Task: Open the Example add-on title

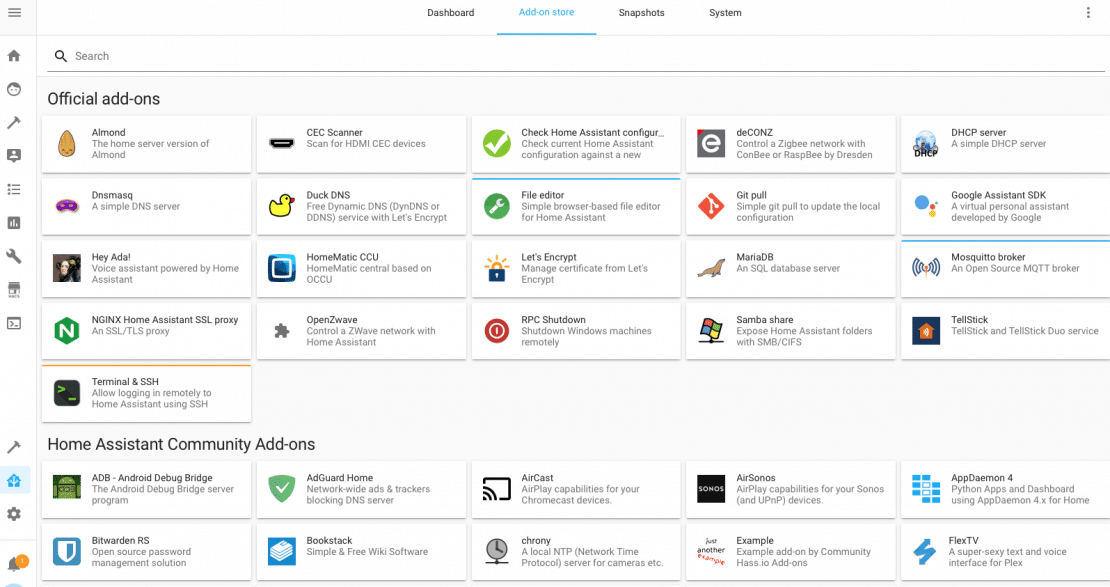Action: 755,540
